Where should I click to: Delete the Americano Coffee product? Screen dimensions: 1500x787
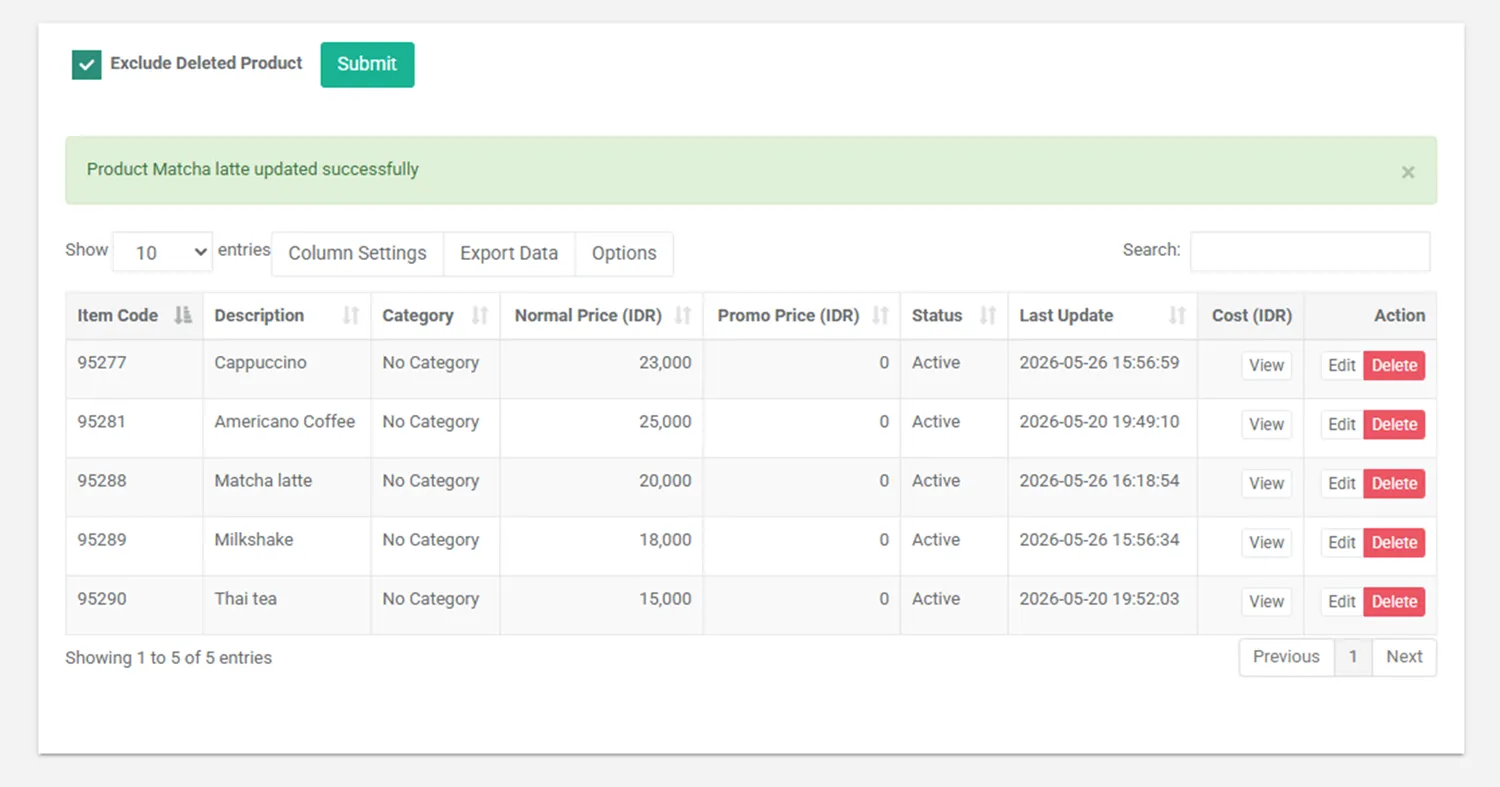(x=1394, y=425)
